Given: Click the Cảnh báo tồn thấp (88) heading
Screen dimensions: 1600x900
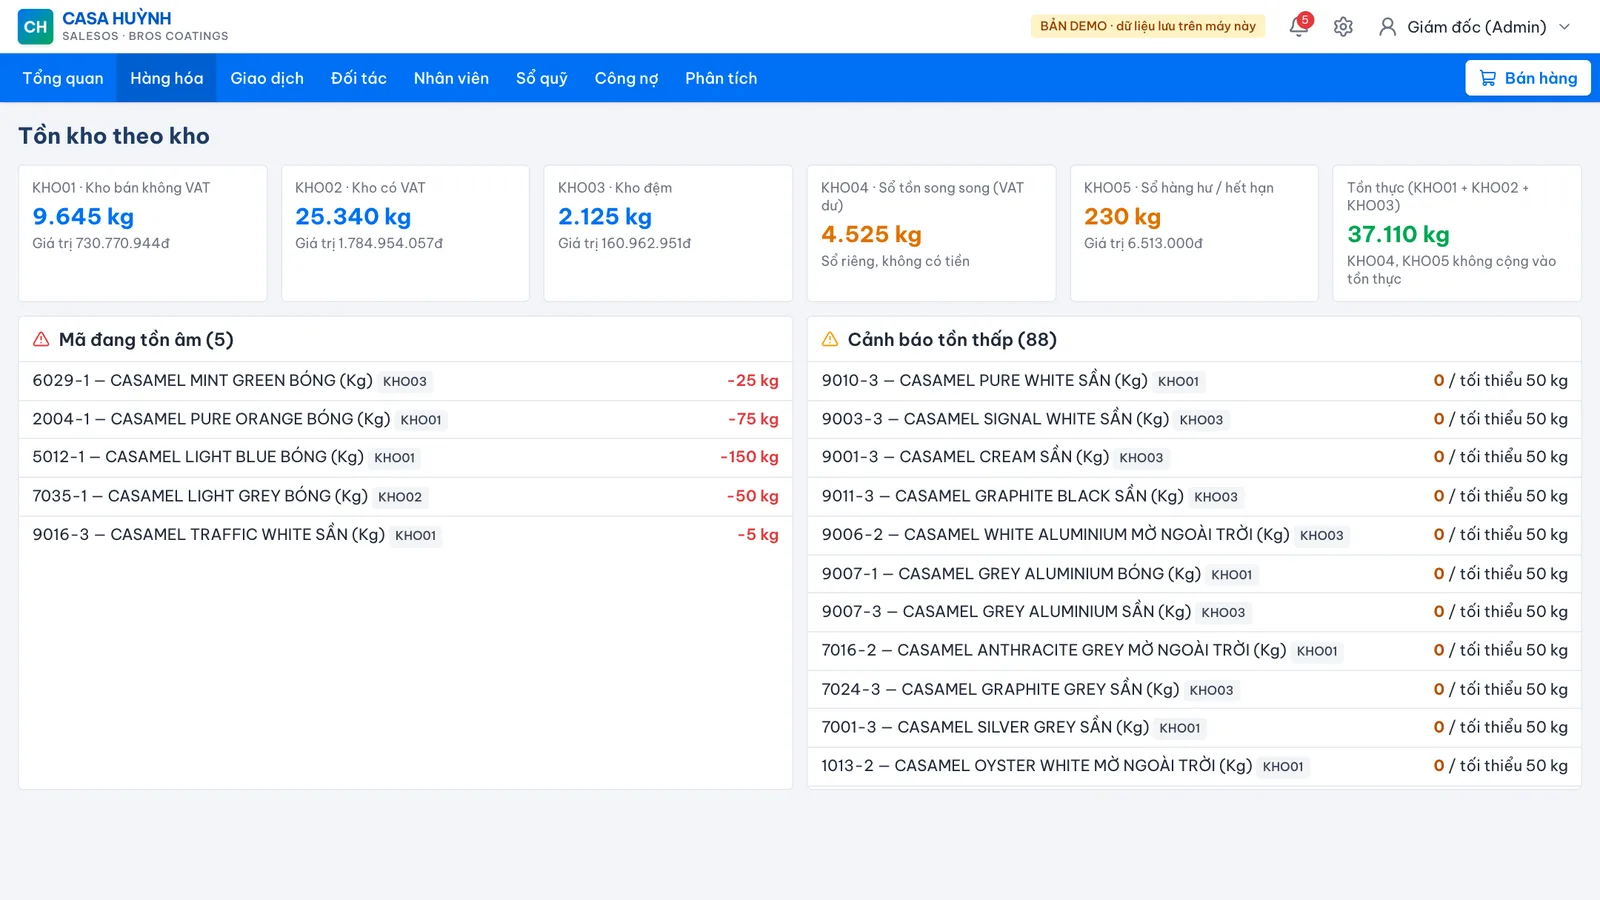Looking at the screenshot, I should point(952,340).
